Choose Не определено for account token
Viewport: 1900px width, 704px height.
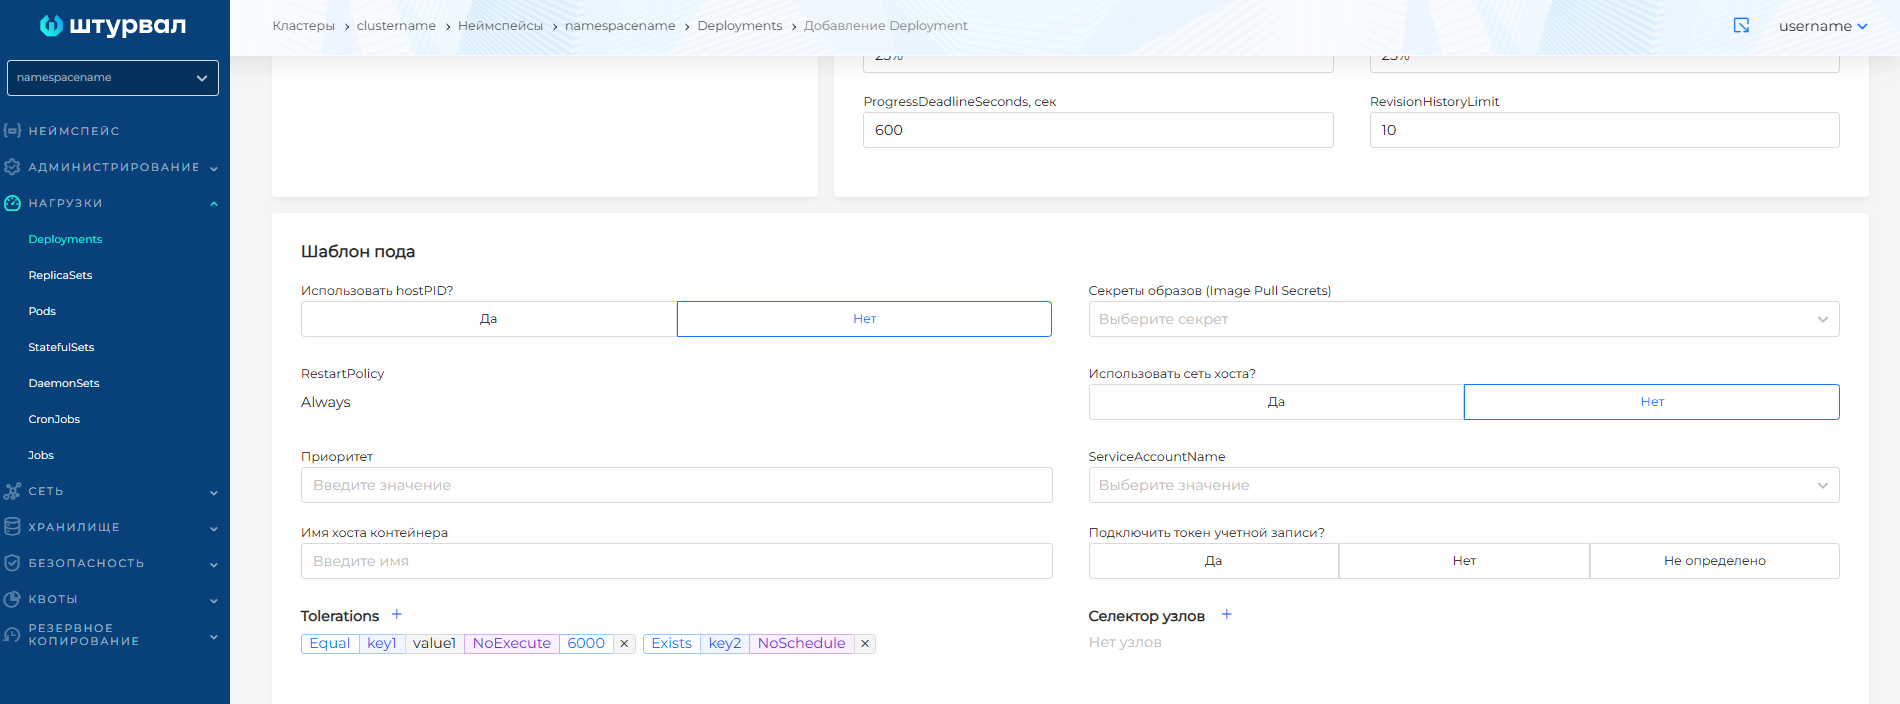click(1714, 561)
